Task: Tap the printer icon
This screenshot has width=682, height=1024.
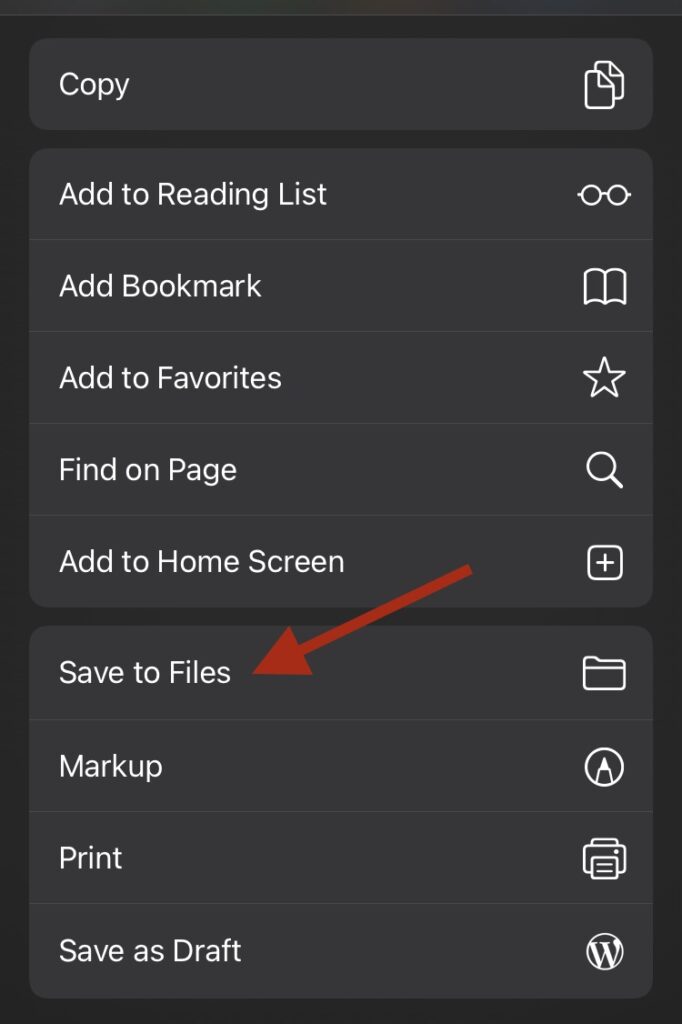Action: coord(604,858)
